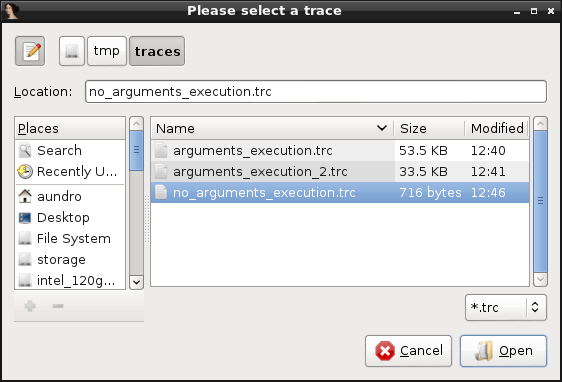
Task: Select arguments_execution_2.trc file
Action: [x=340, y=172]
